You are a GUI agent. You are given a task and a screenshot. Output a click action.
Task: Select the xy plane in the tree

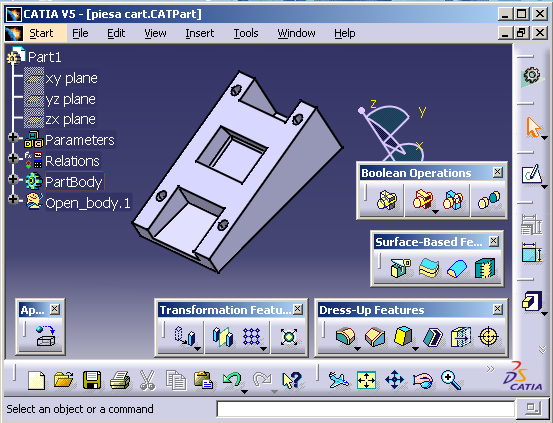[71, 78]
